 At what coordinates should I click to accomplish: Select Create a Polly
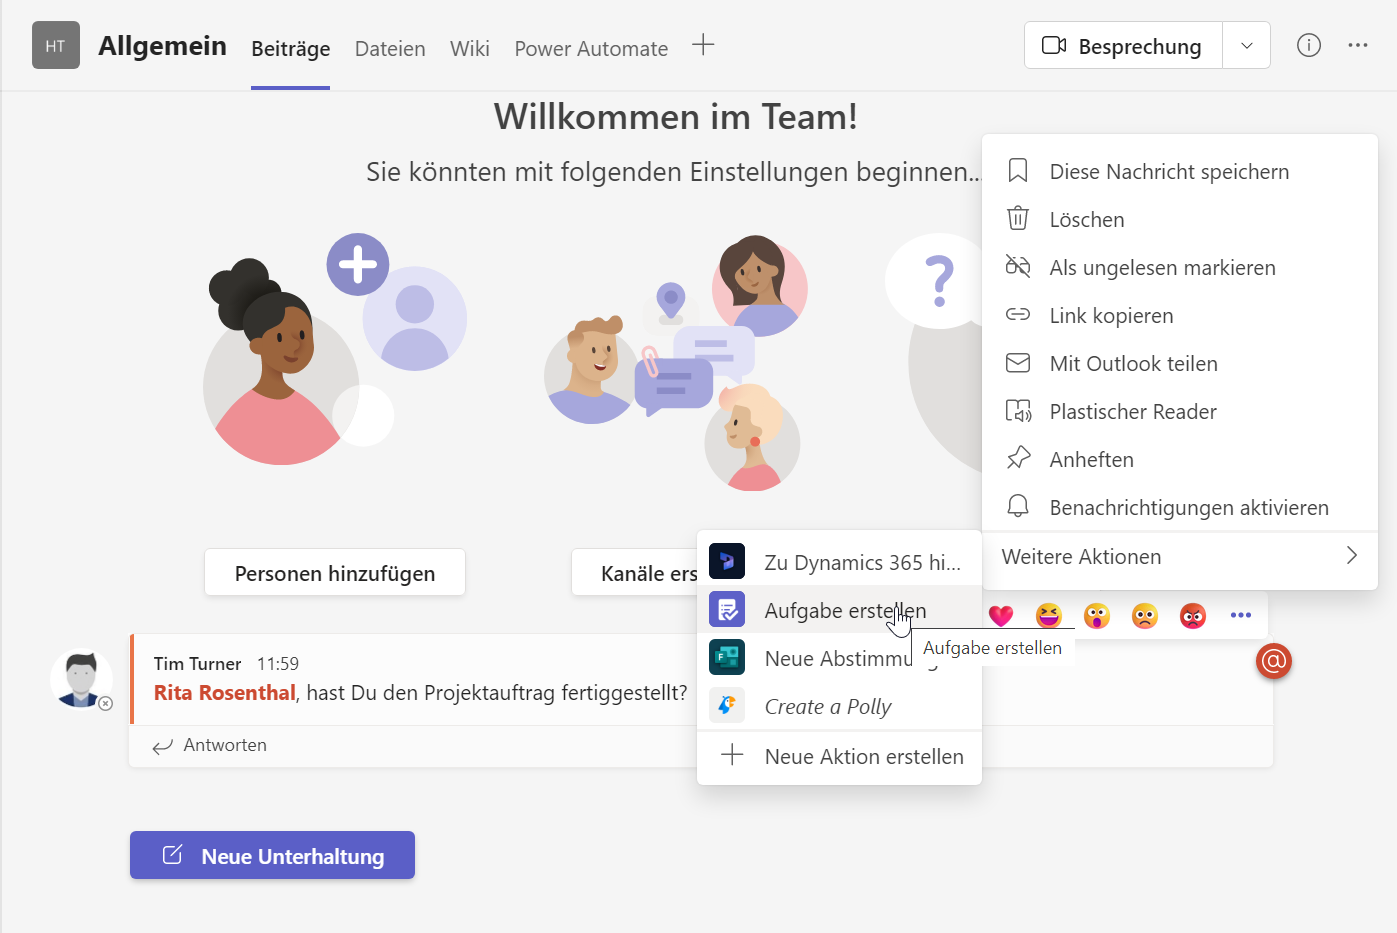point(839,706)
